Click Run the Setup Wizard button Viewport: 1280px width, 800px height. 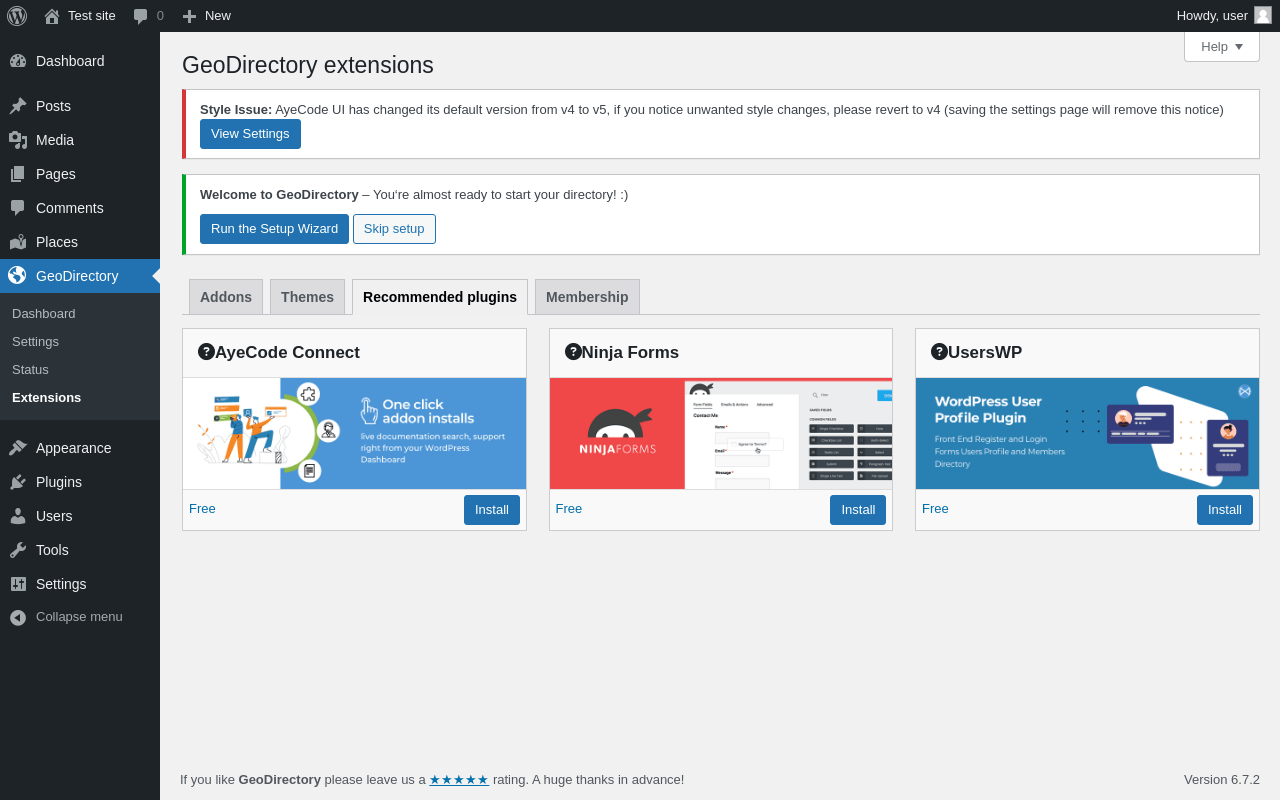point(274,229)
